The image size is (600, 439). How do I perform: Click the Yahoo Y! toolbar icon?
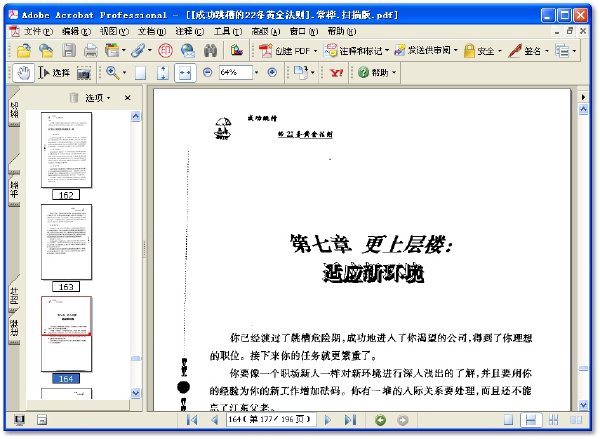[336, 72]
